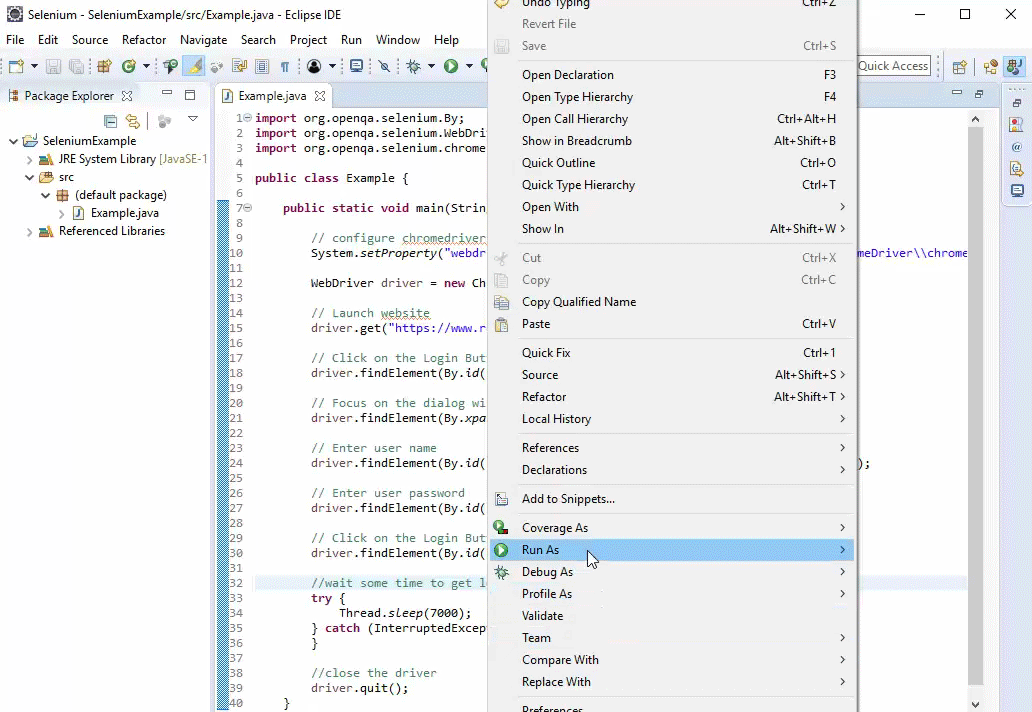This screenshot has height=712, width=1032.
Task: Open dropdown next to the user profile icon
Action: click(332, 66)
